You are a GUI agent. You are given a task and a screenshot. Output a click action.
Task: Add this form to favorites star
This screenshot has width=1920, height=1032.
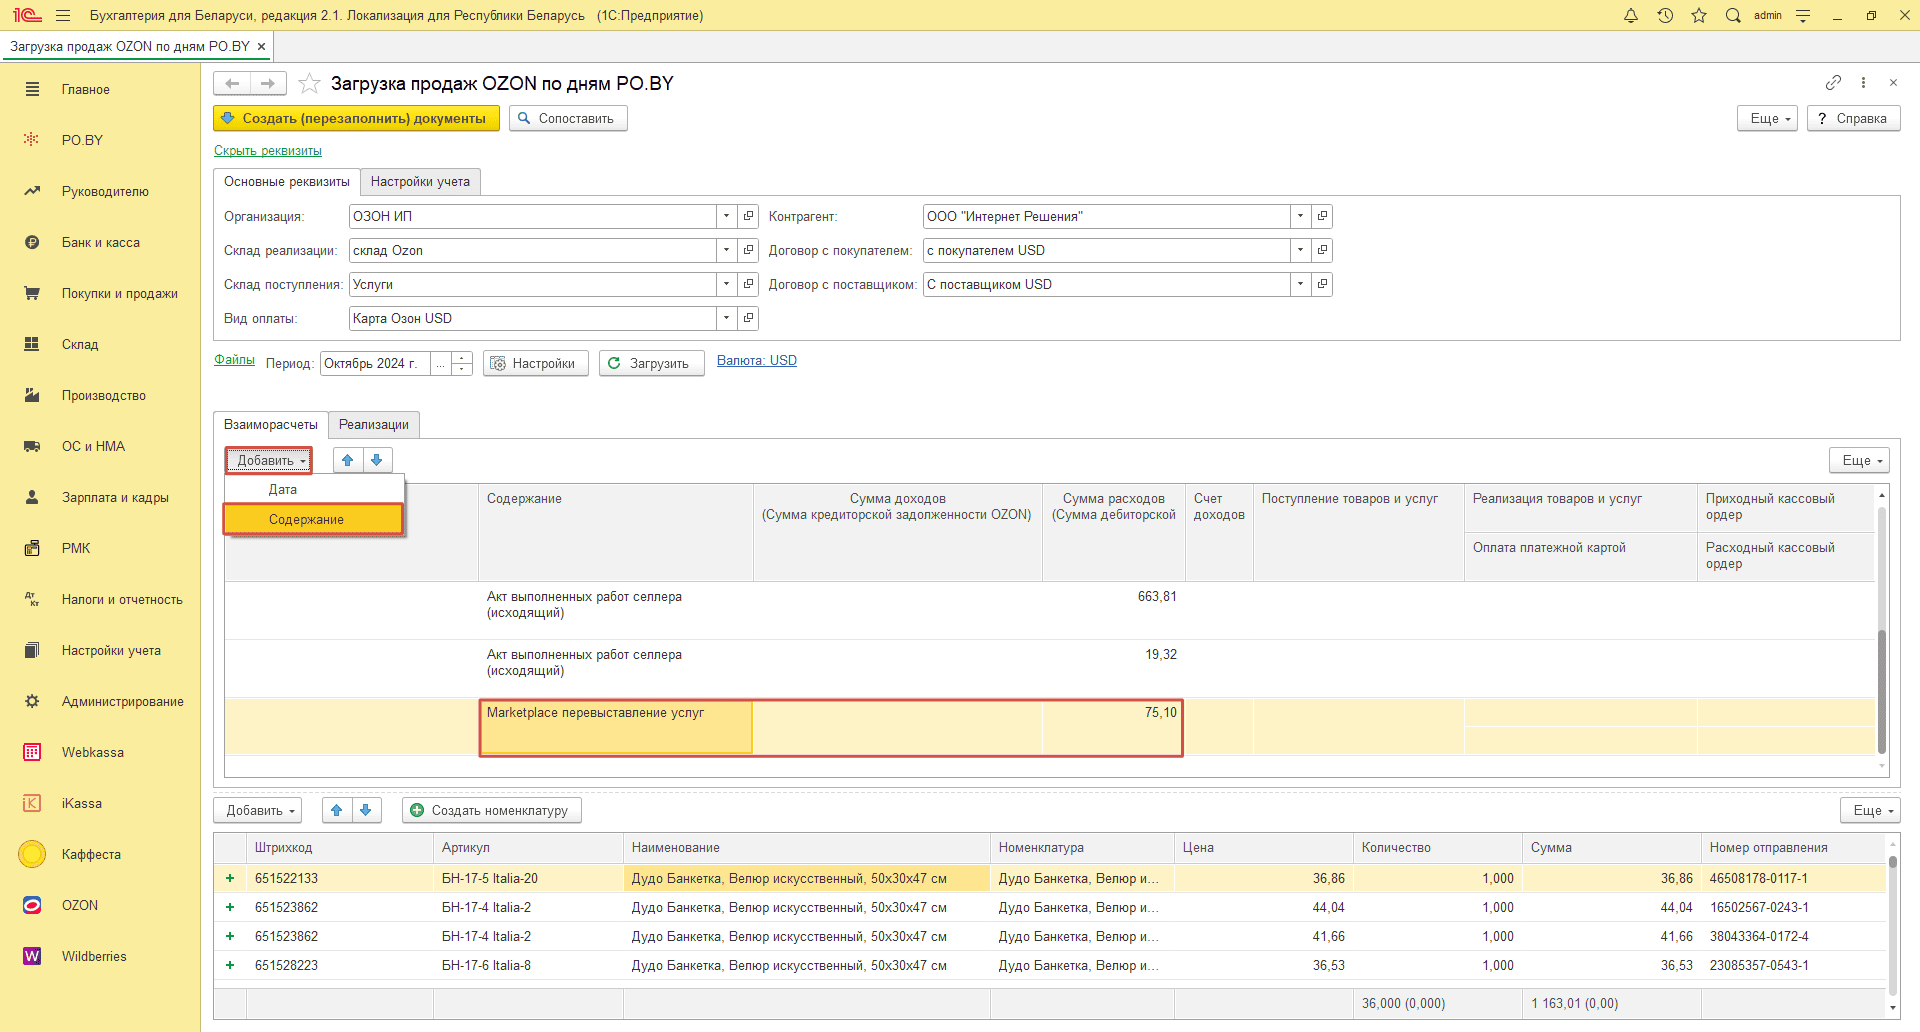[x=310, y=83]
